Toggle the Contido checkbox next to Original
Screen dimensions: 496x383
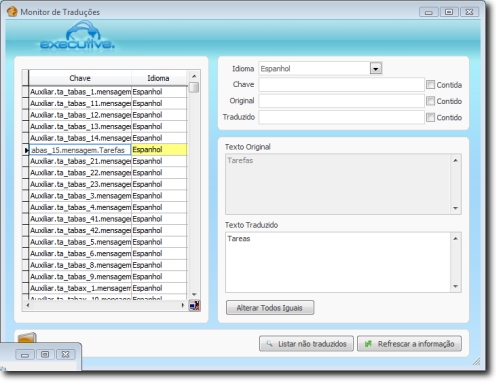[430, 101]
